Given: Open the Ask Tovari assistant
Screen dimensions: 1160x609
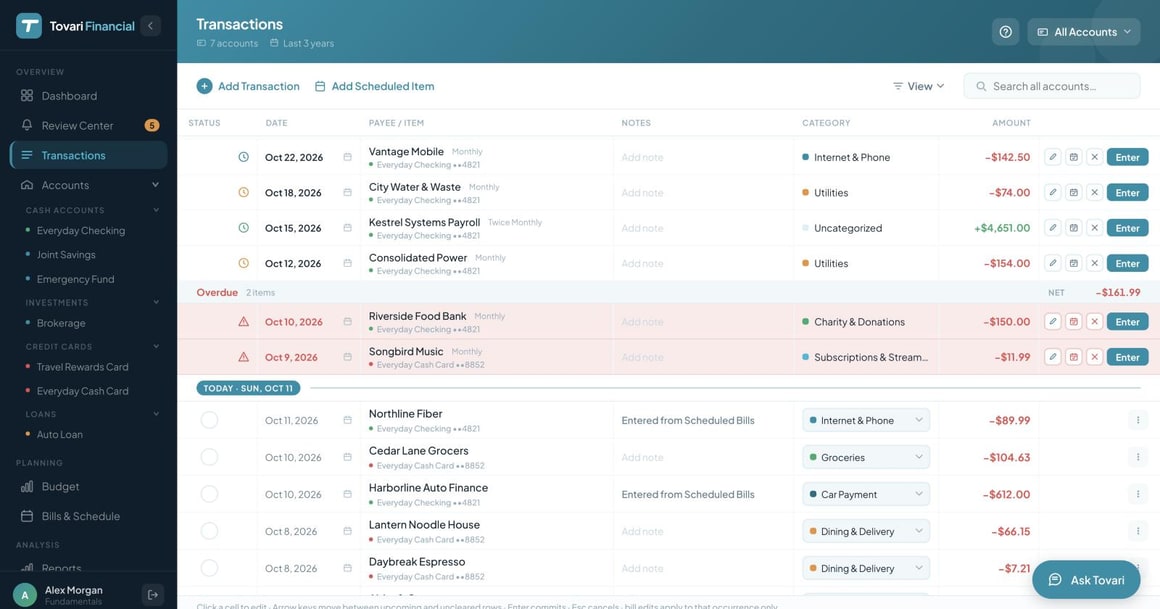Looking at the screenshot, I should click(1086, 579).
